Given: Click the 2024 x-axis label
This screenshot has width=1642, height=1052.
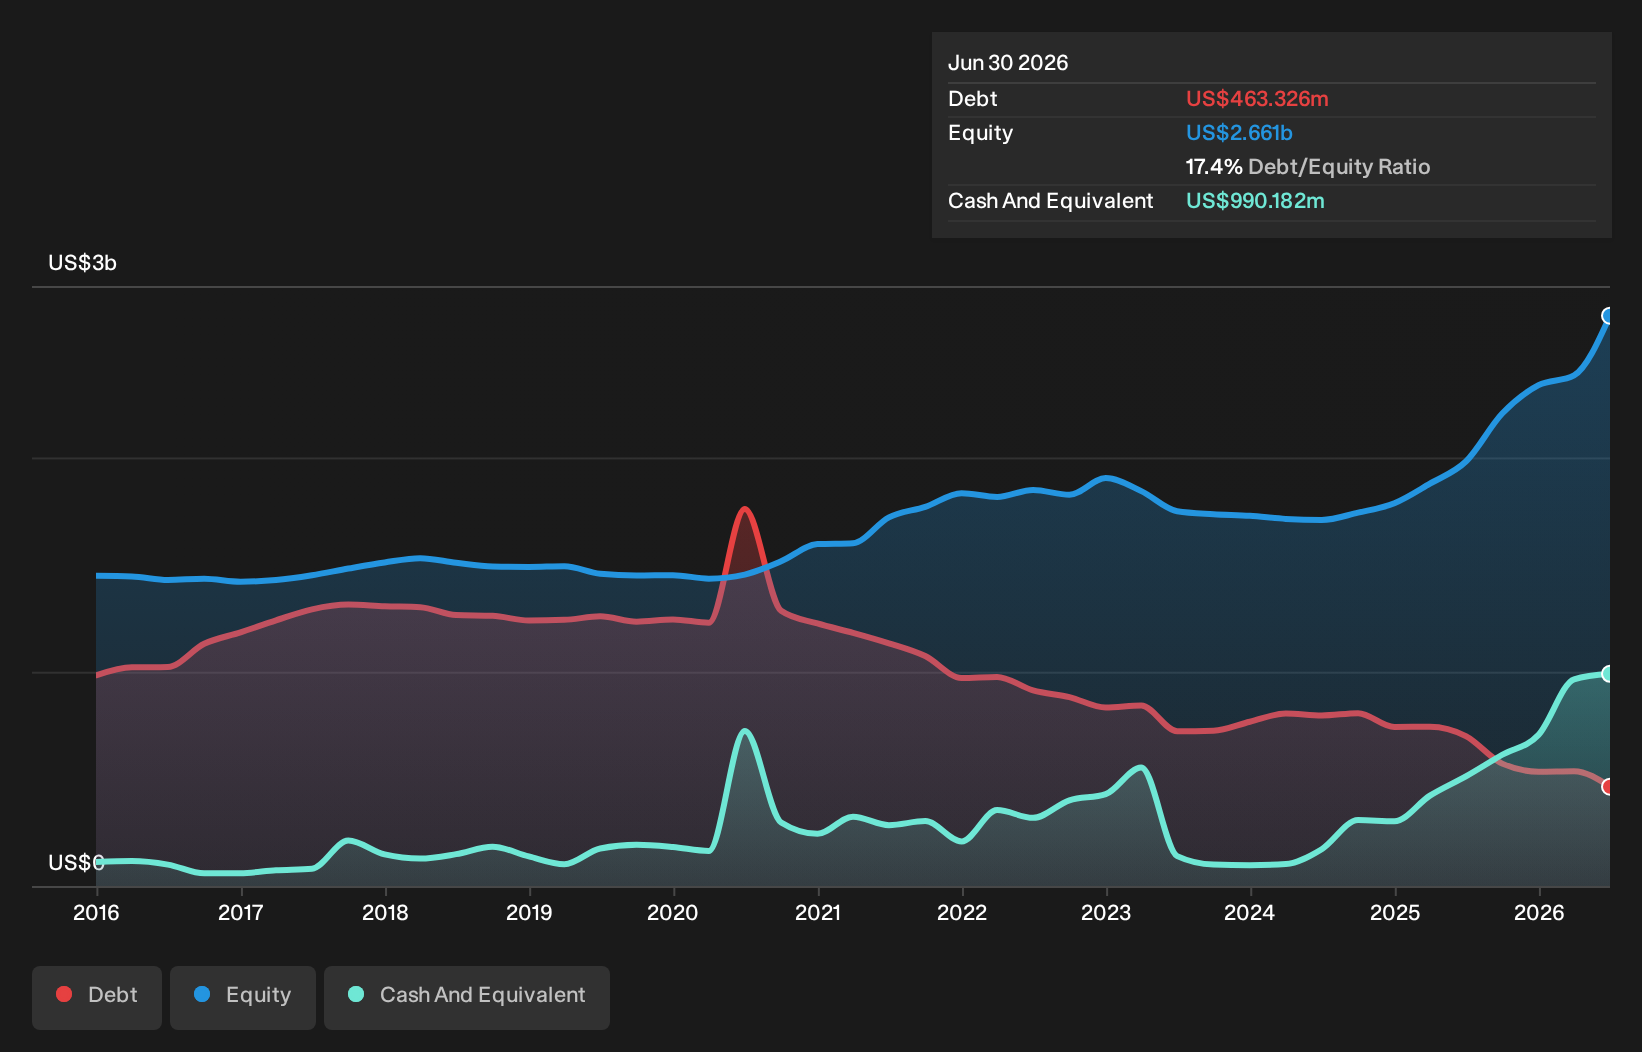Looking at the screenshot, I should (x=1250, y=913).
